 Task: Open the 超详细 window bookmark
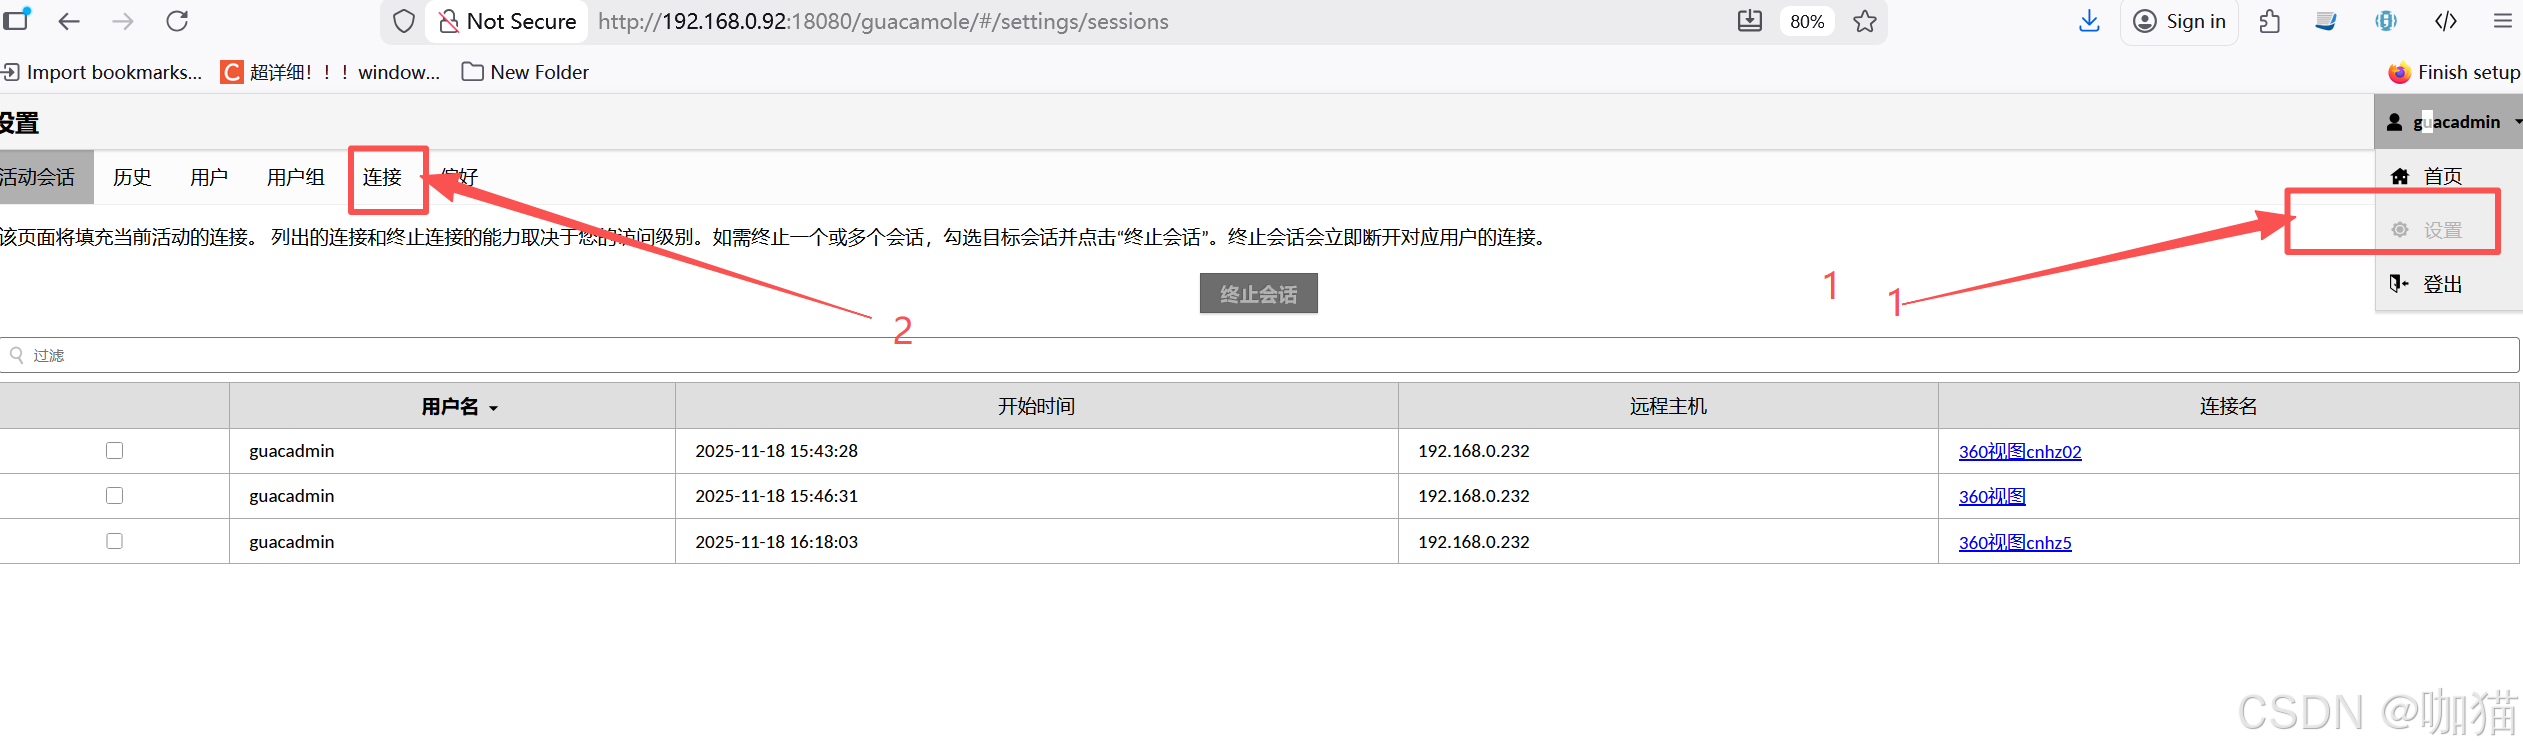click(330, 72)
